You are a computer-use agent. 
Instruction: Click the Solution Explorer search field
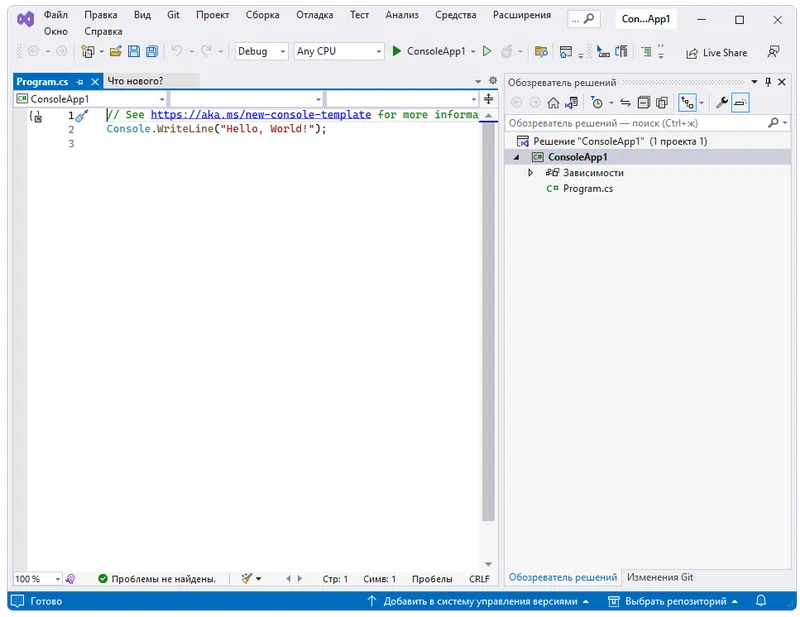coord(635,122)
